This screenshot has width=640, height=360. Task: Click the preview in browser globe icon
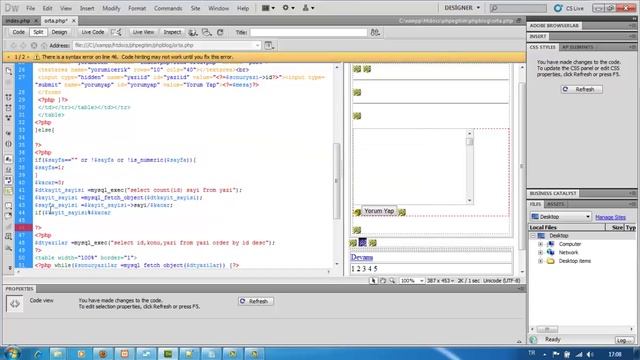coord(193,32)
